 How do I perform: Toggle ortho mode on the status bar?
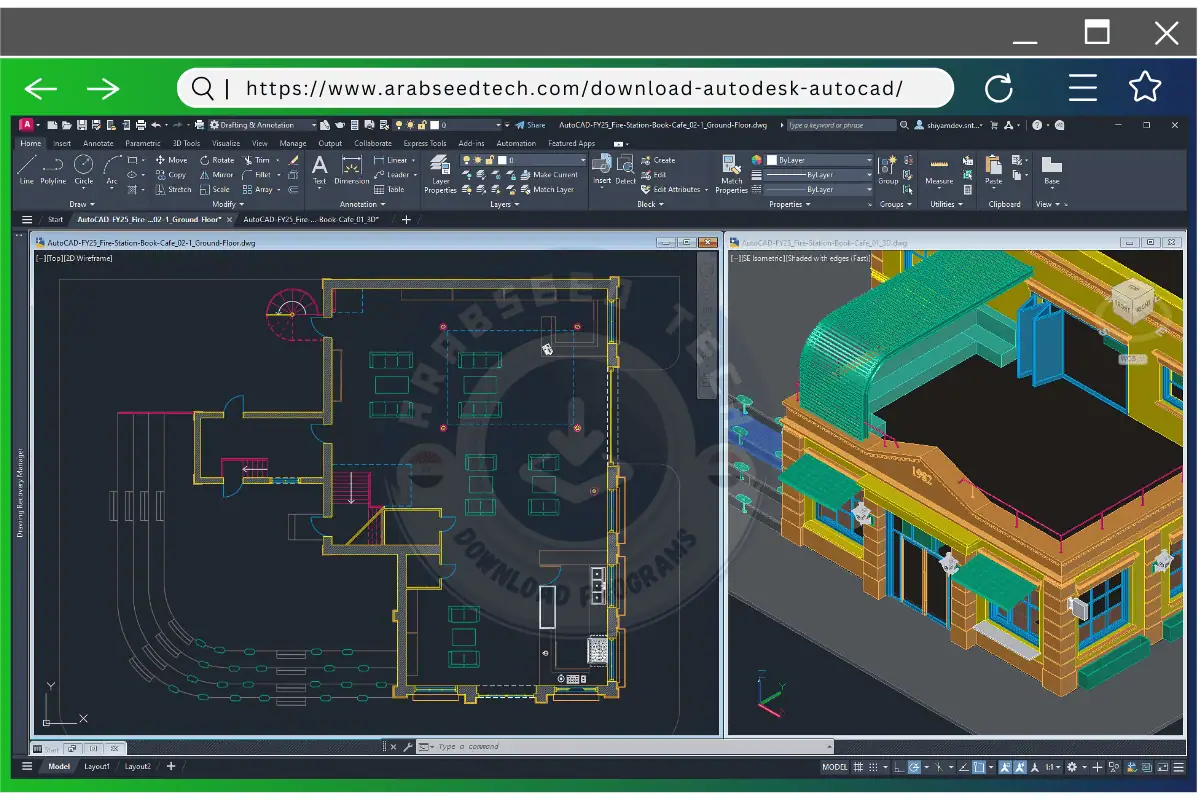point(898,766)
